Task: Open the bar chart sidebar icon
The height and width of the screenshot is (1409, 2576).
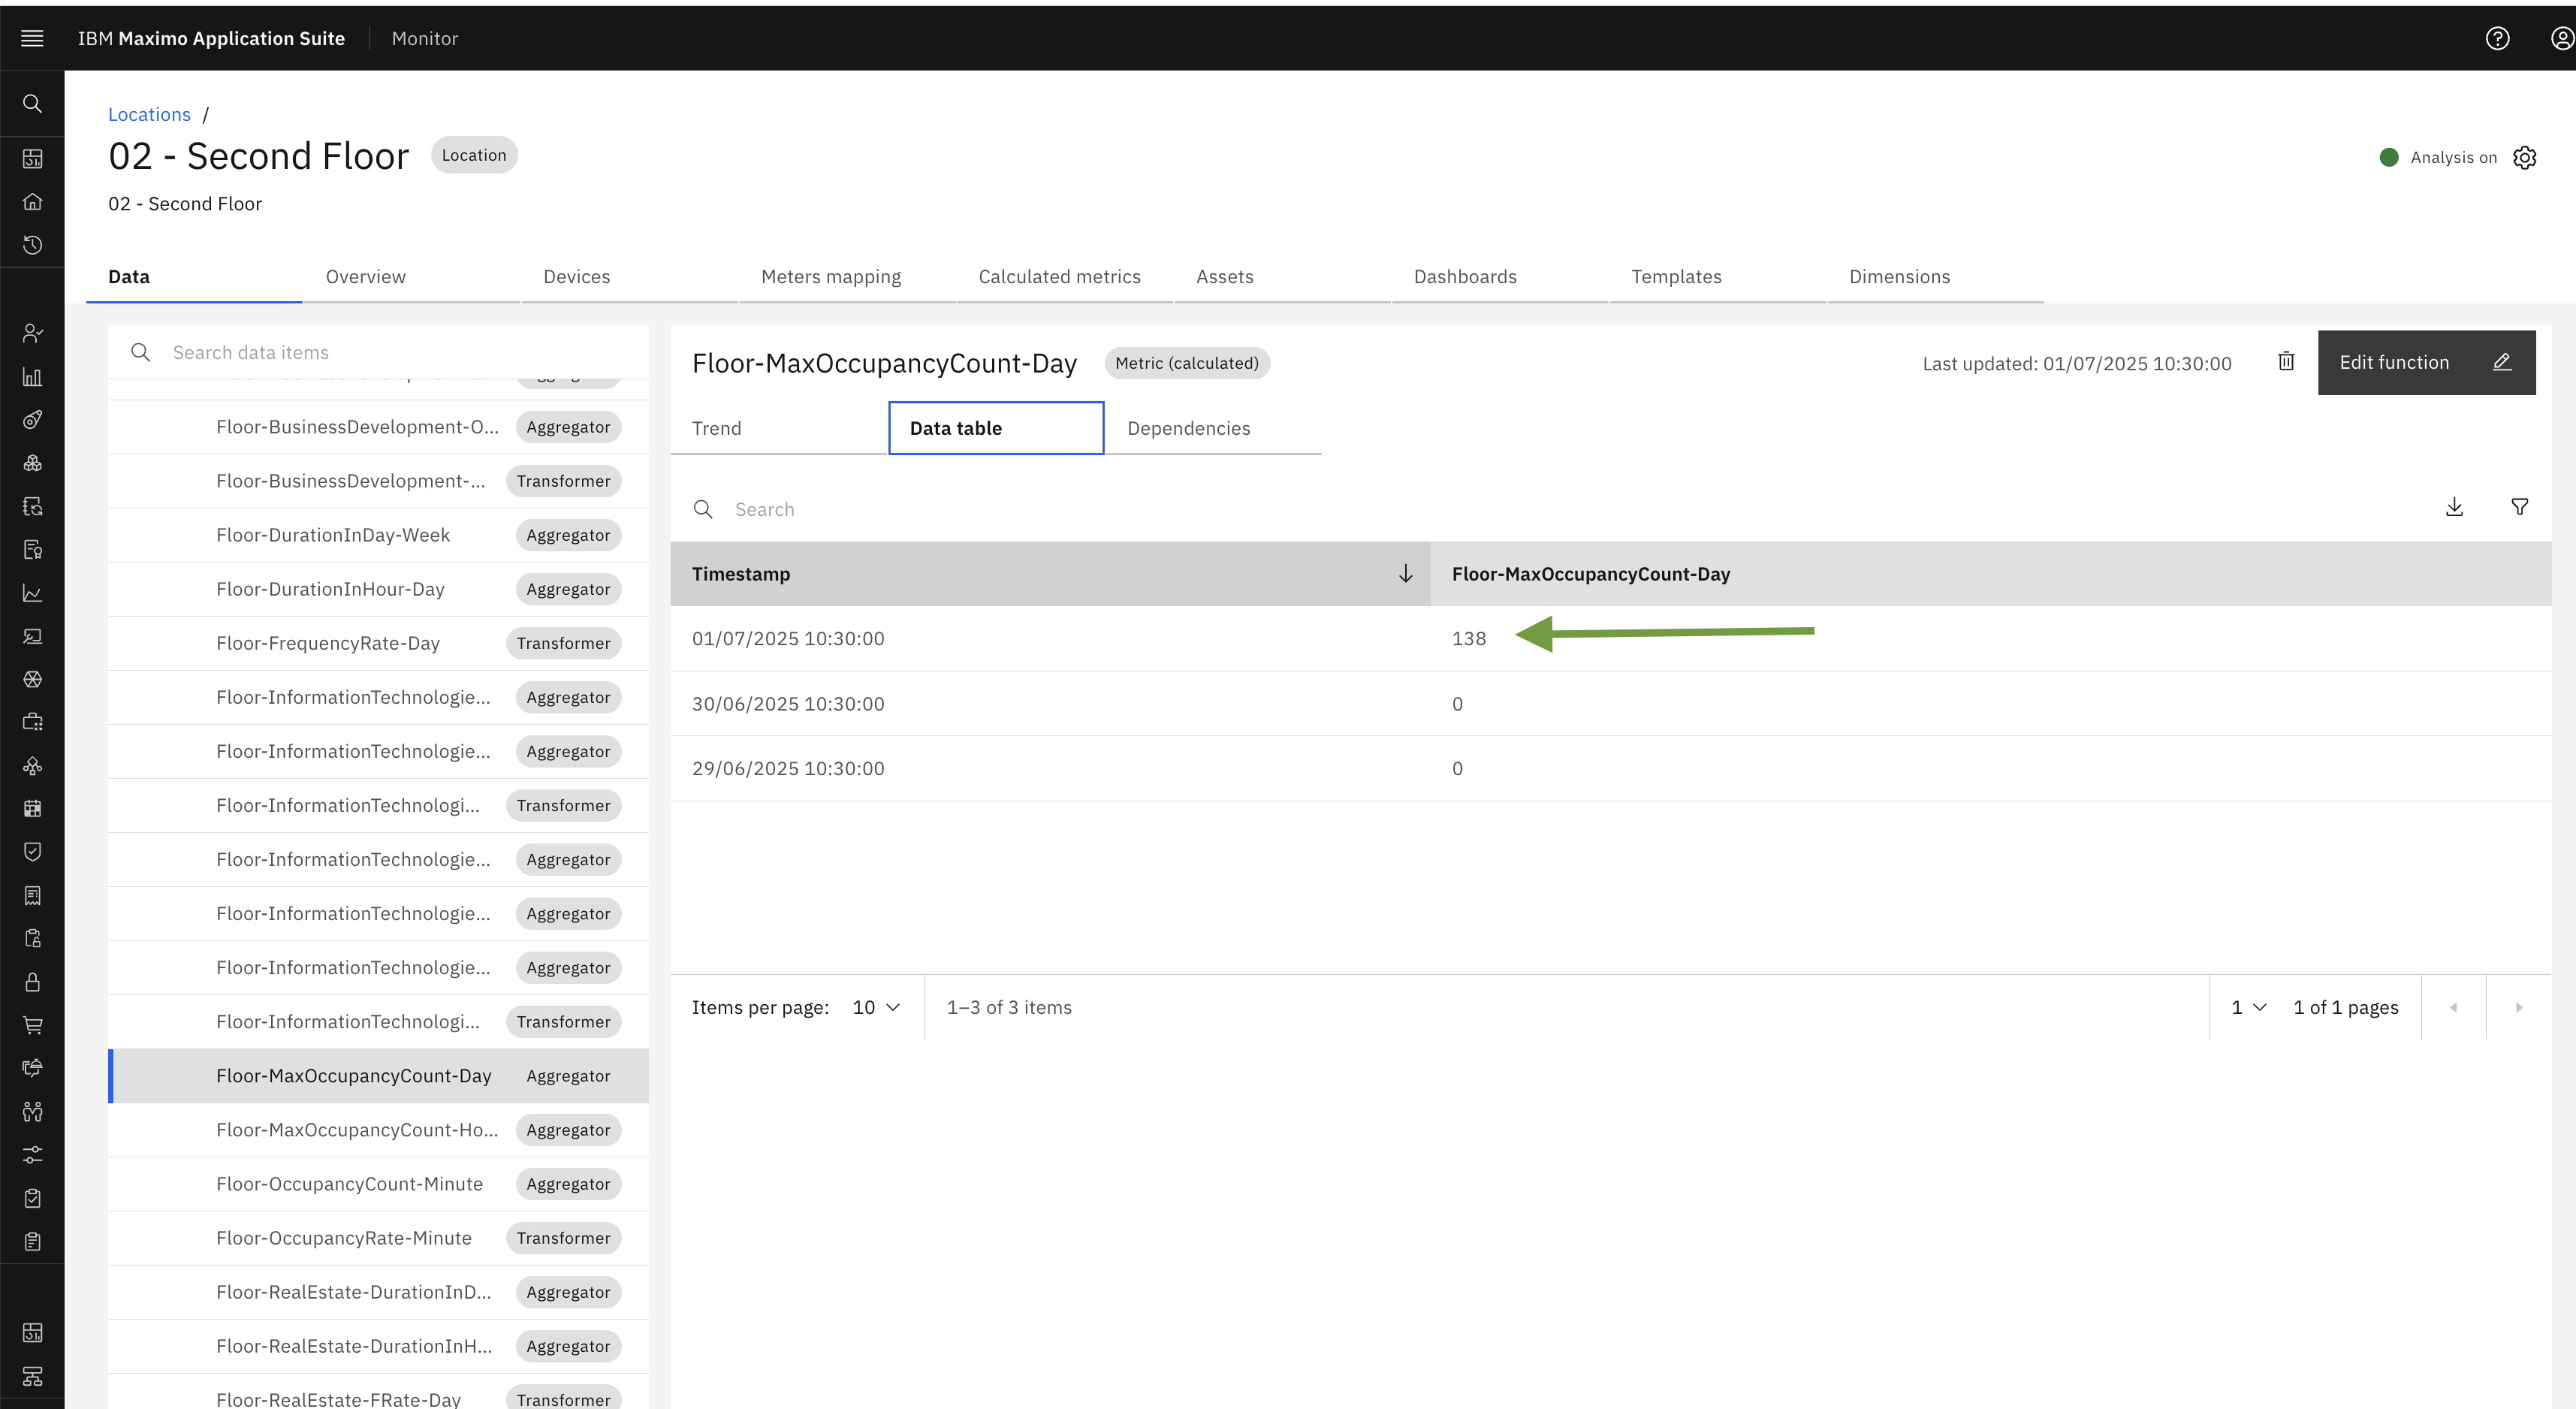Action: [x=32, y=377]
